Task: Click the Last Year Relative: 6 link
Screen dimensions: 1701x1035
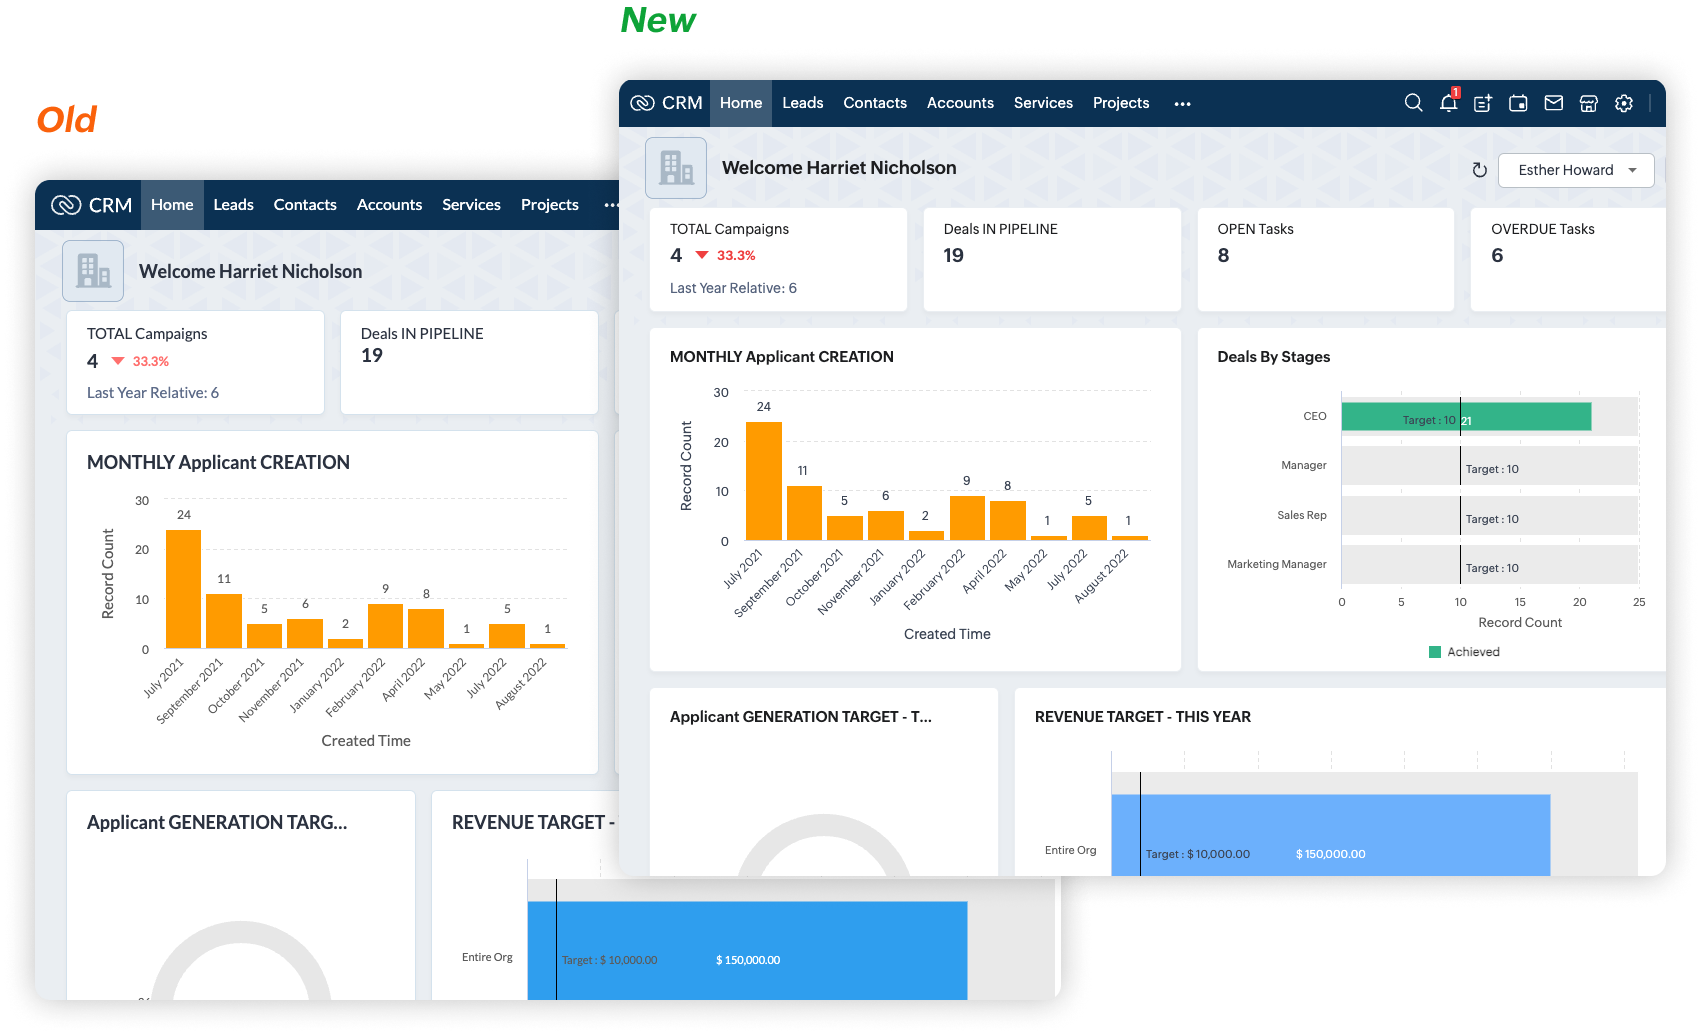Action: click(733, 288)
